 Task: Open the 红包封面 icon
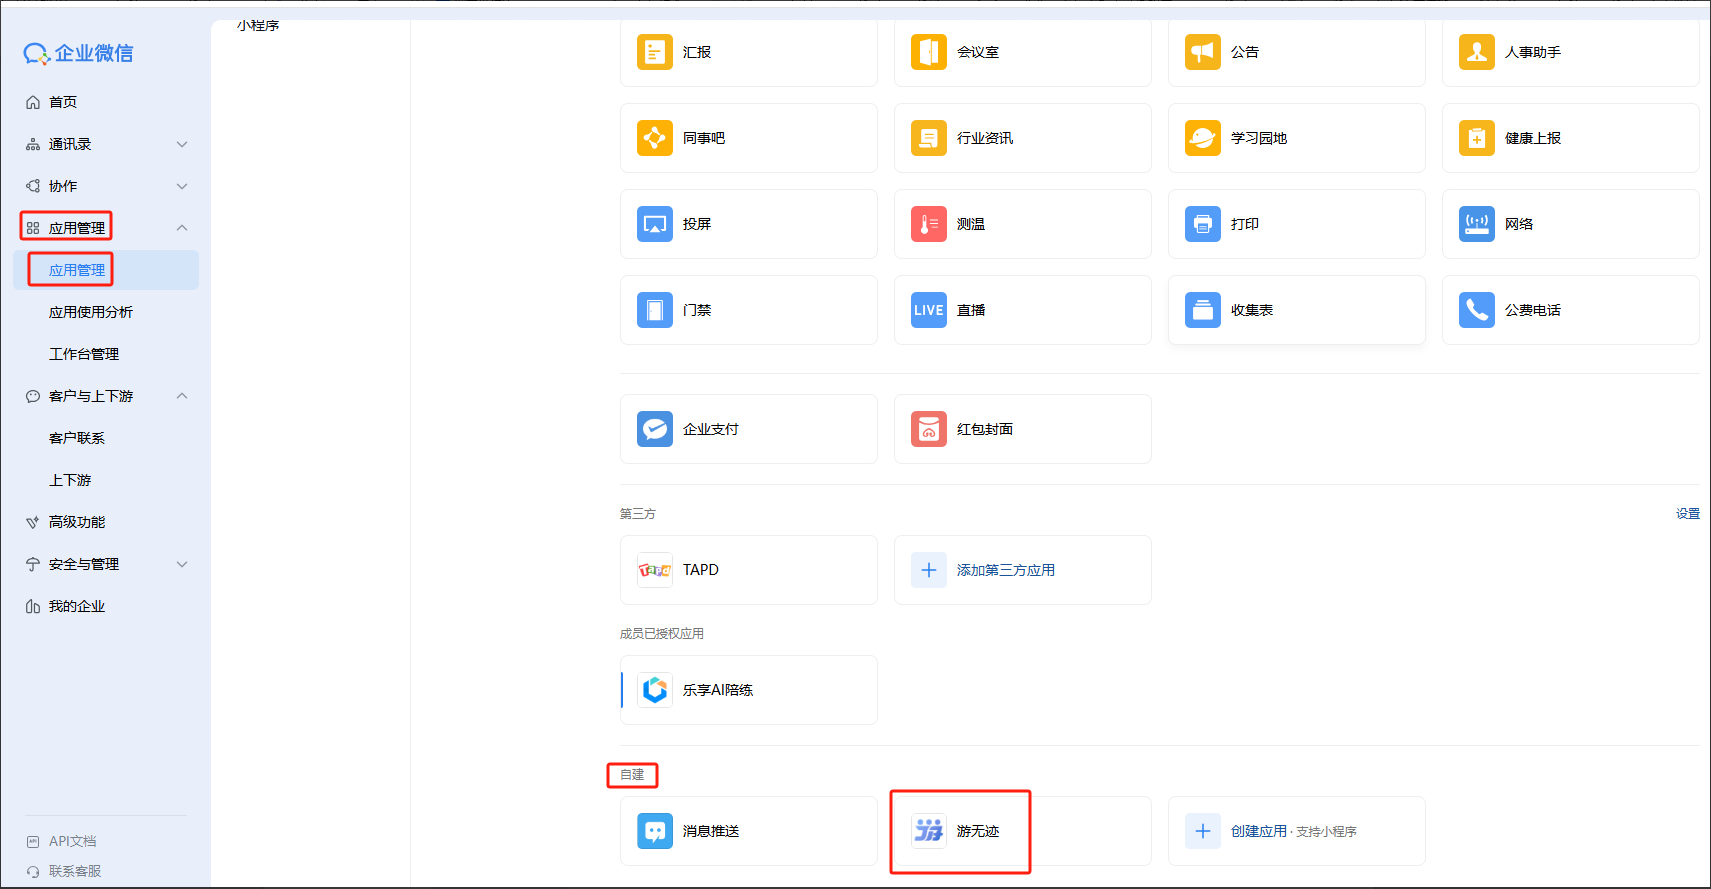928,429
